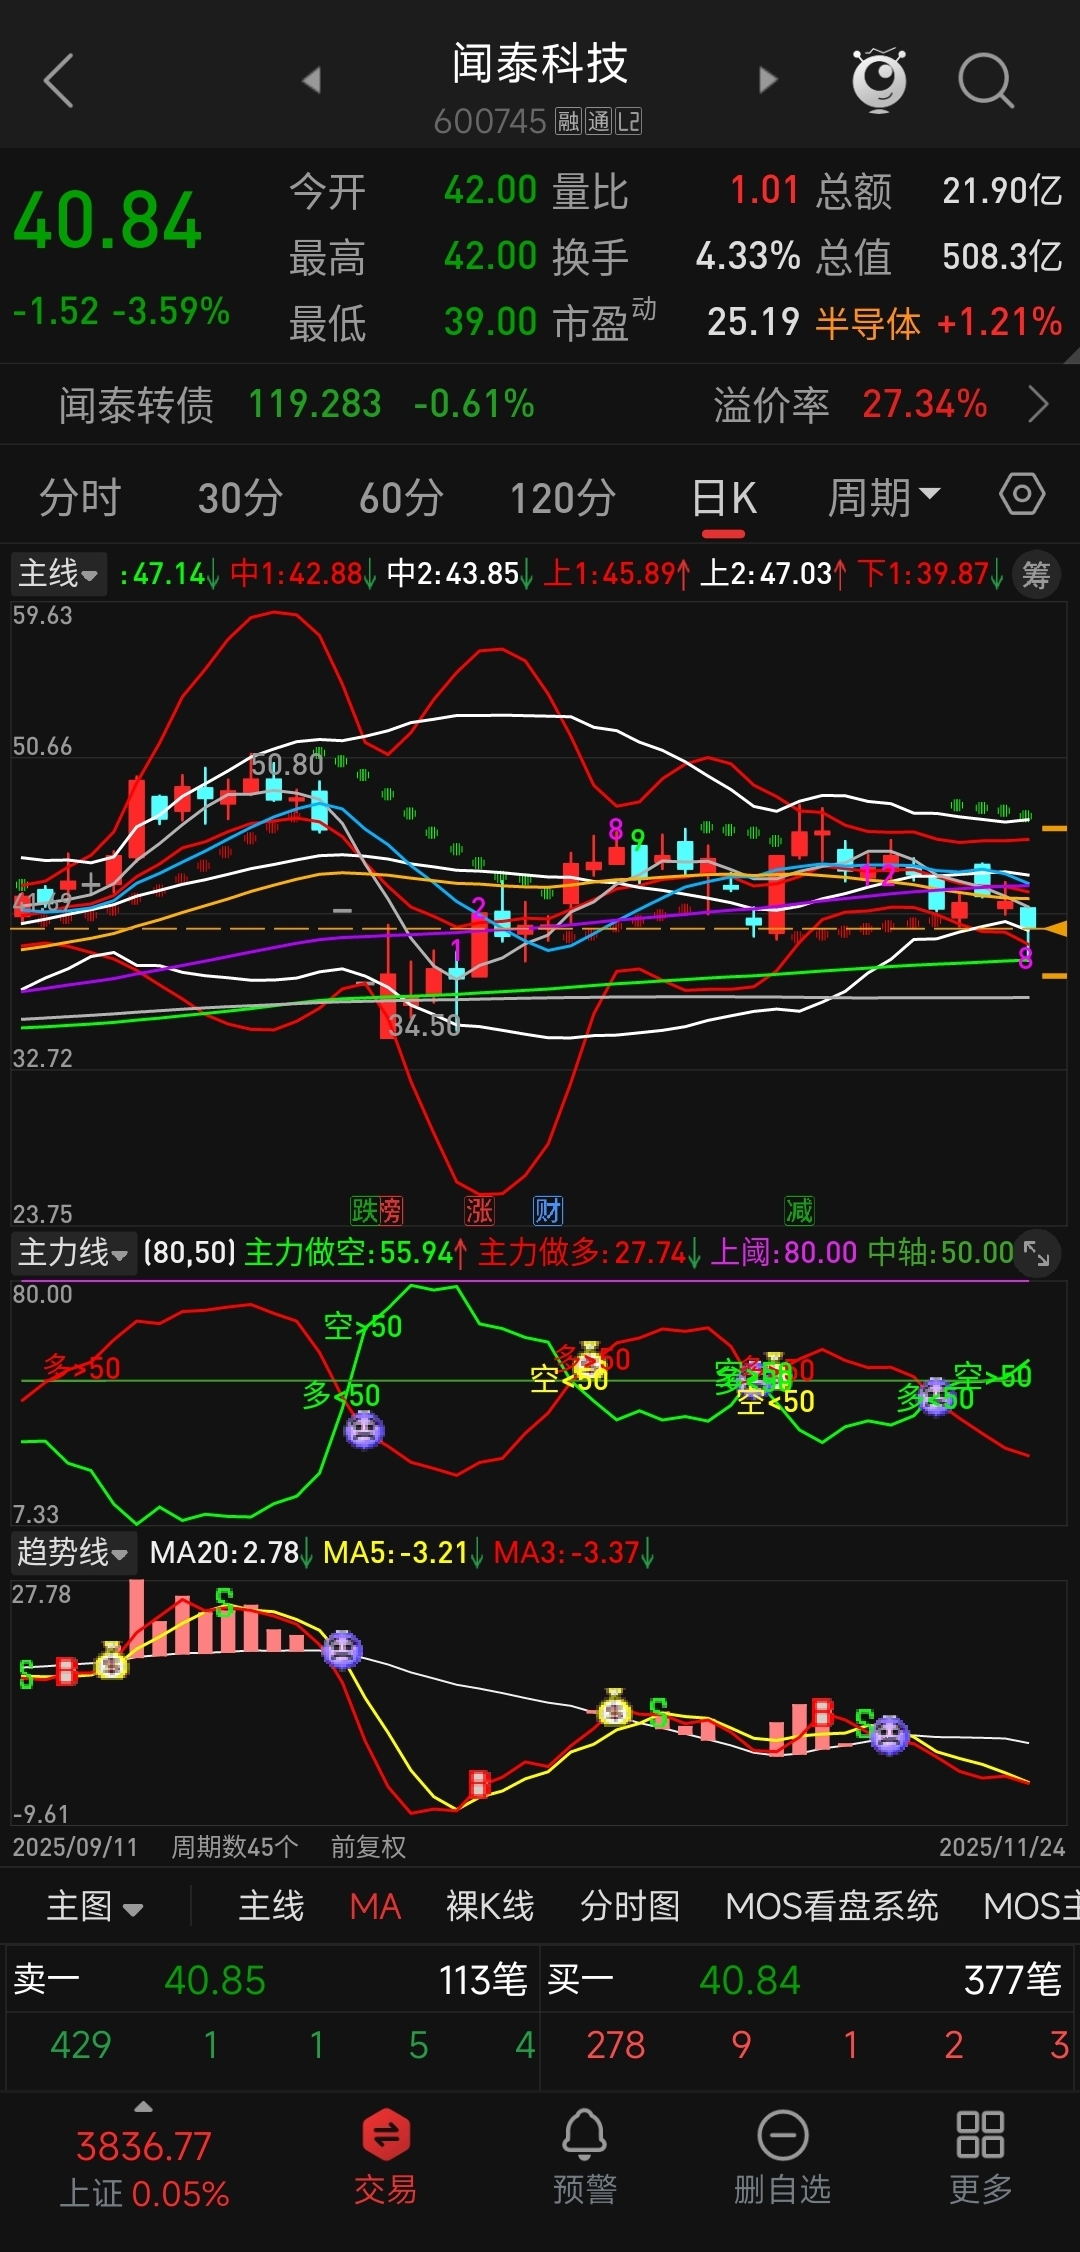Open the 周期 period dropdown
1080x2252 pixels.
(x=884, y=497)
